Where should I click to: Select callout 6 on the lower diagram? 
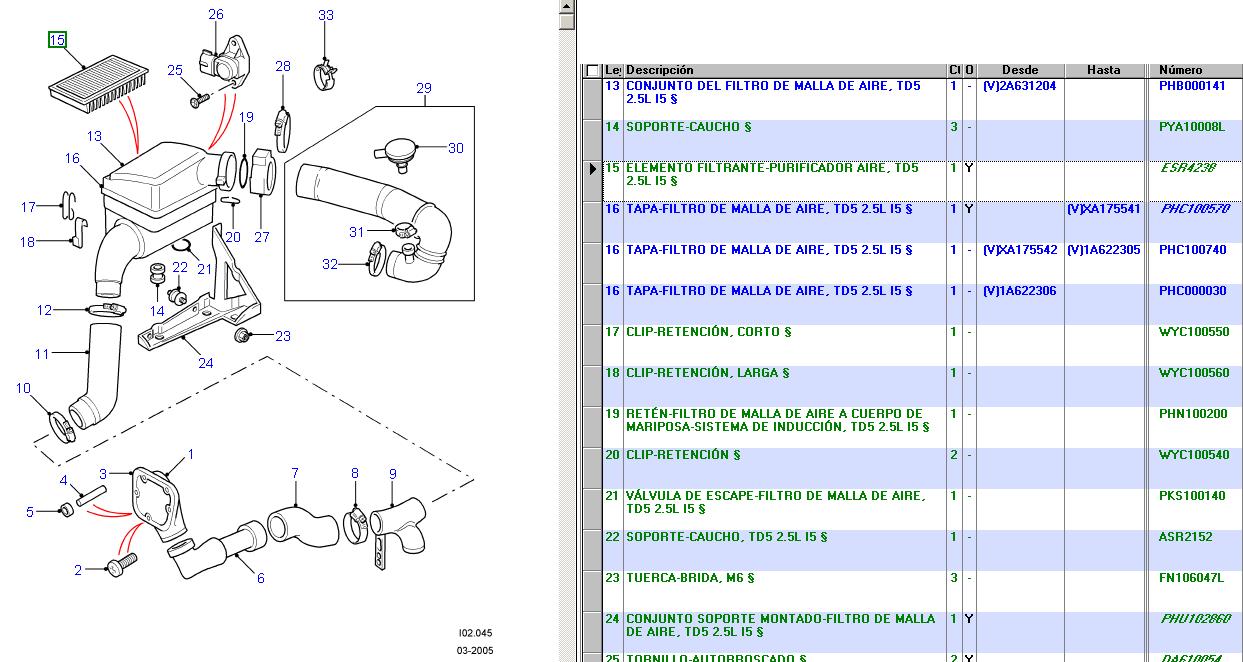pos(260,578)
